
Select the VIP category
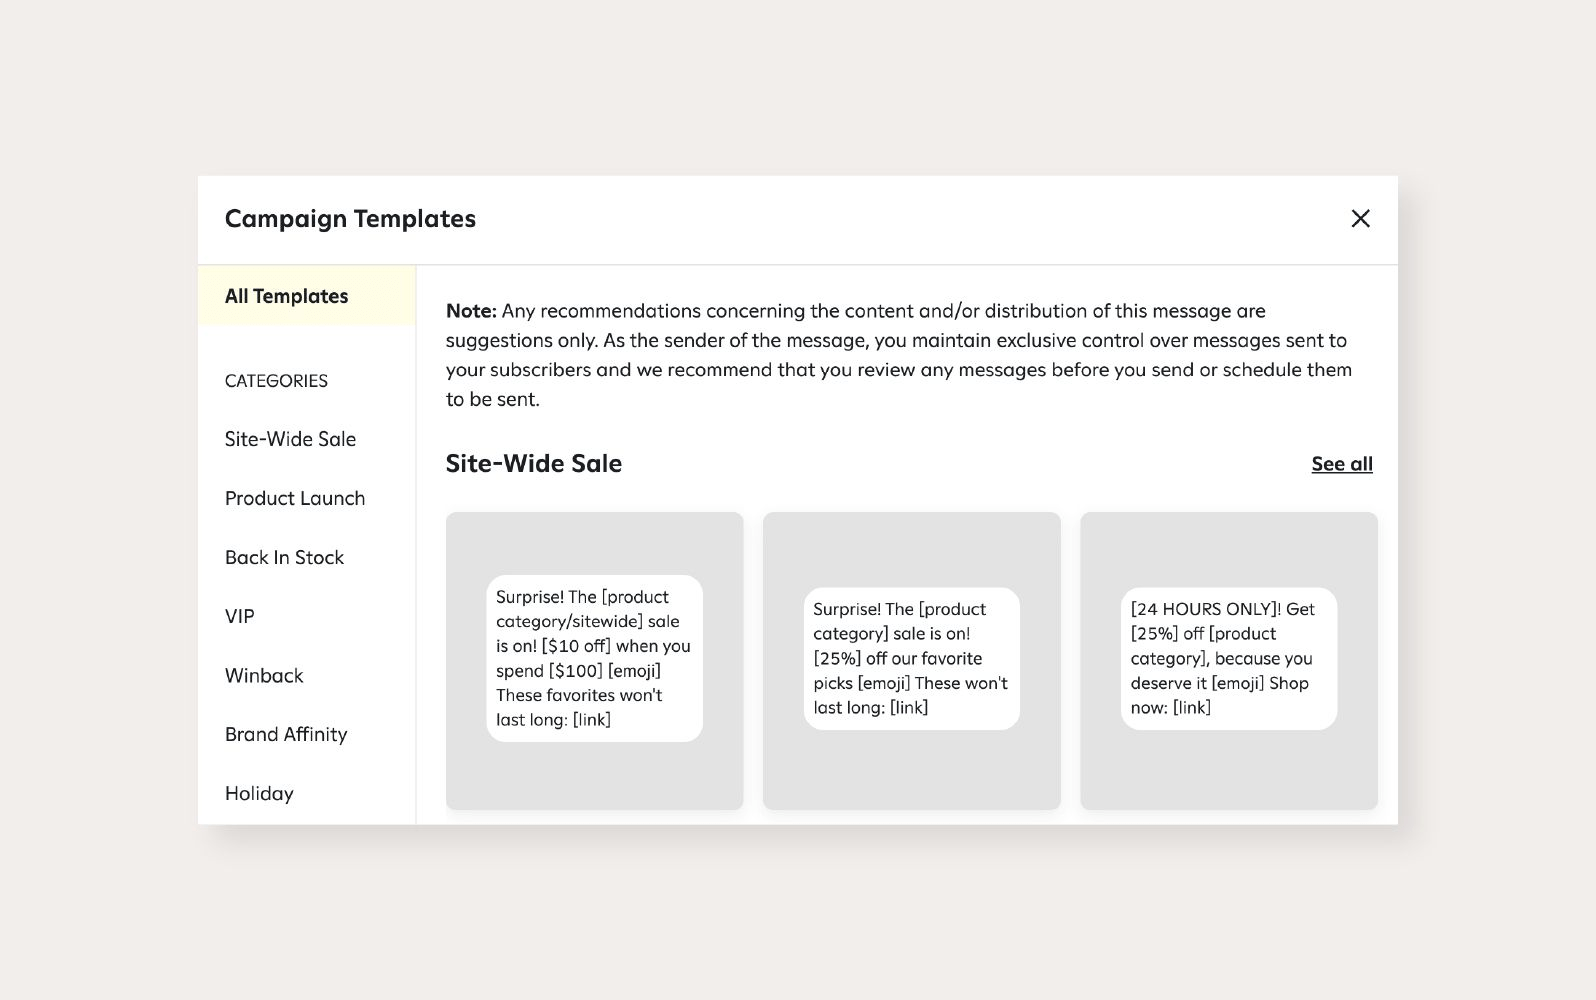(240, 616)
